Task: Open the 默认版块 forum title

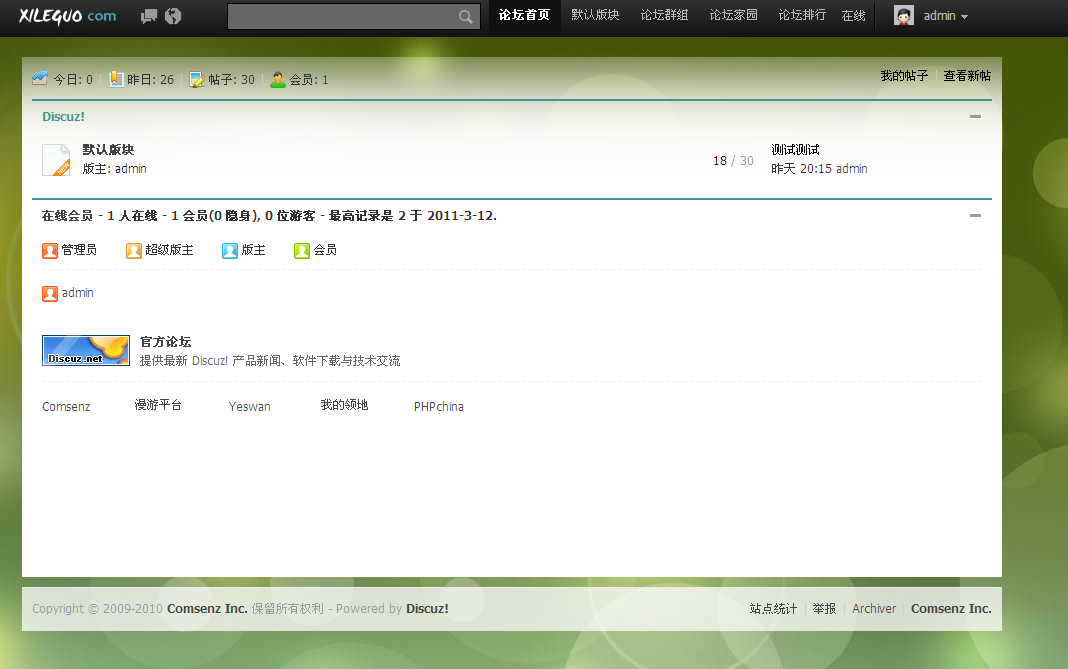Action: (108, 149)
